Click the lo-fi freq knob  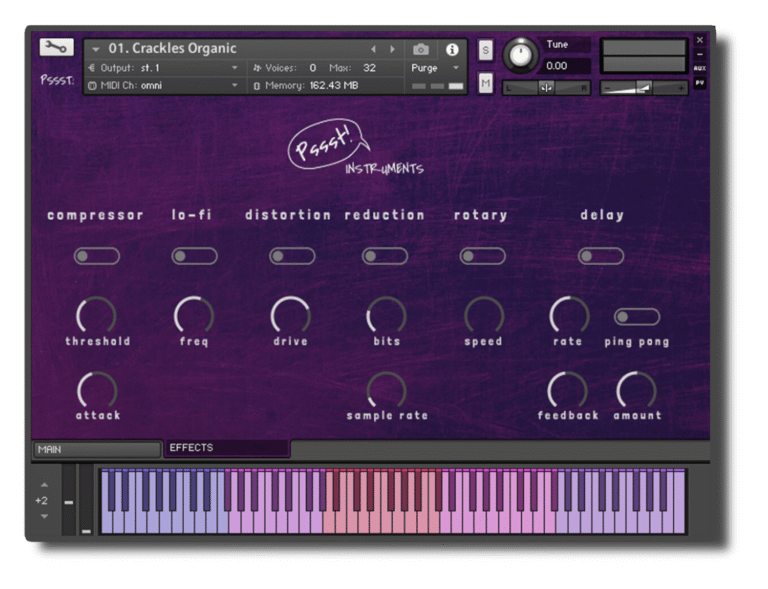click(194, 315)
